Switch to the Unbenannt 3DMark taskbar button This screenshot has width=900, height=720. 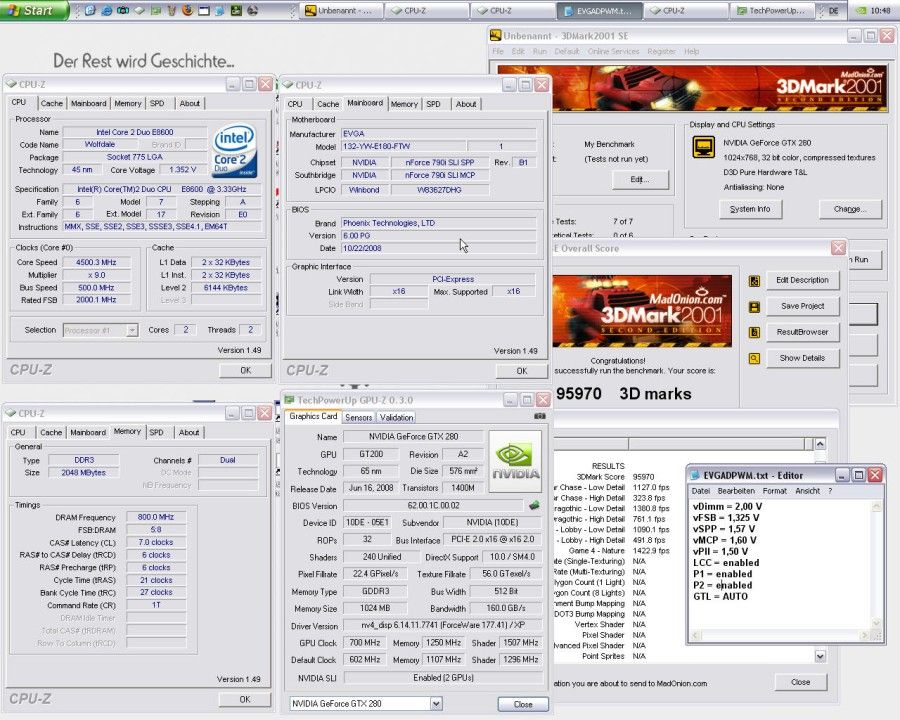(343, 10)
